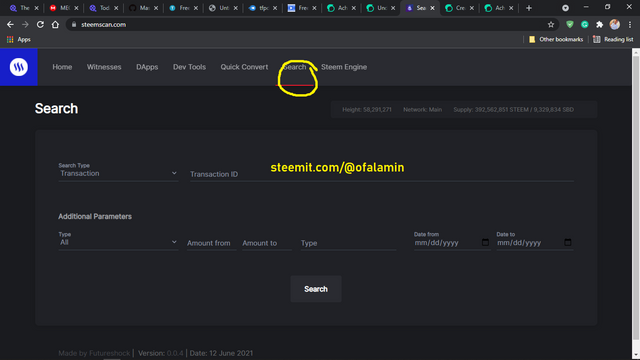Open the Chrome profile avatar

click(615, 24)
